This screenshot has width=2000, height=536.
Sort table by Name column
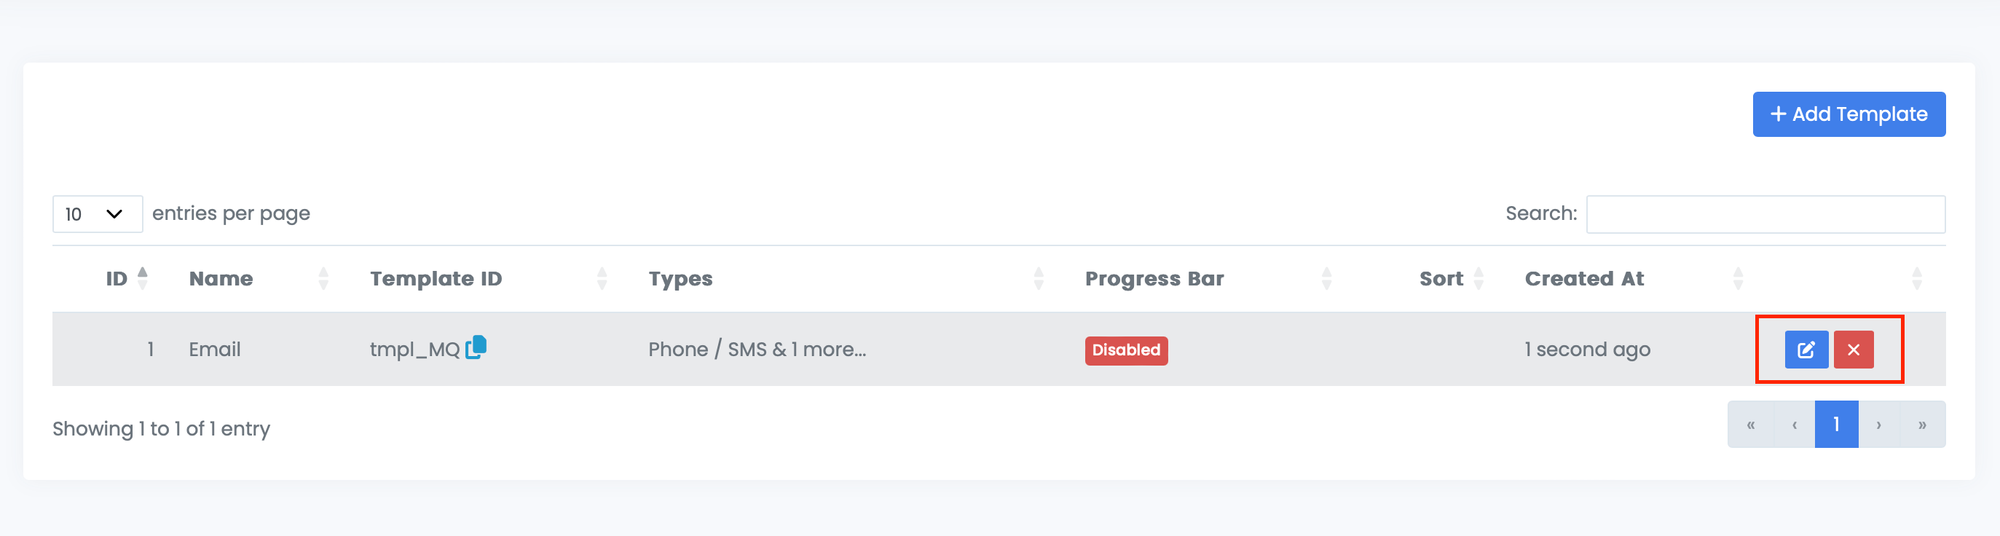tap(221, 279)
